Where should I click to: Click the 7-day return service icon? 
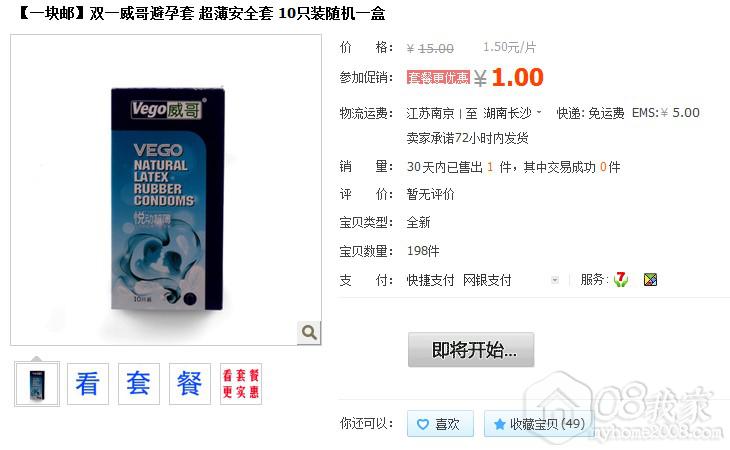click(621, 279)
